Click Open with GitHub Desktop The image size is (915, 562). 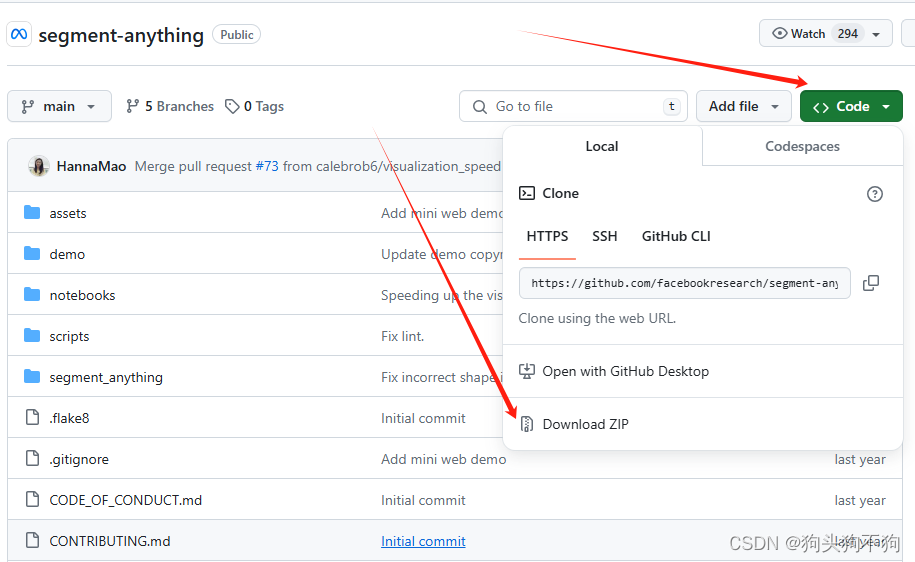tap(626, 371)
